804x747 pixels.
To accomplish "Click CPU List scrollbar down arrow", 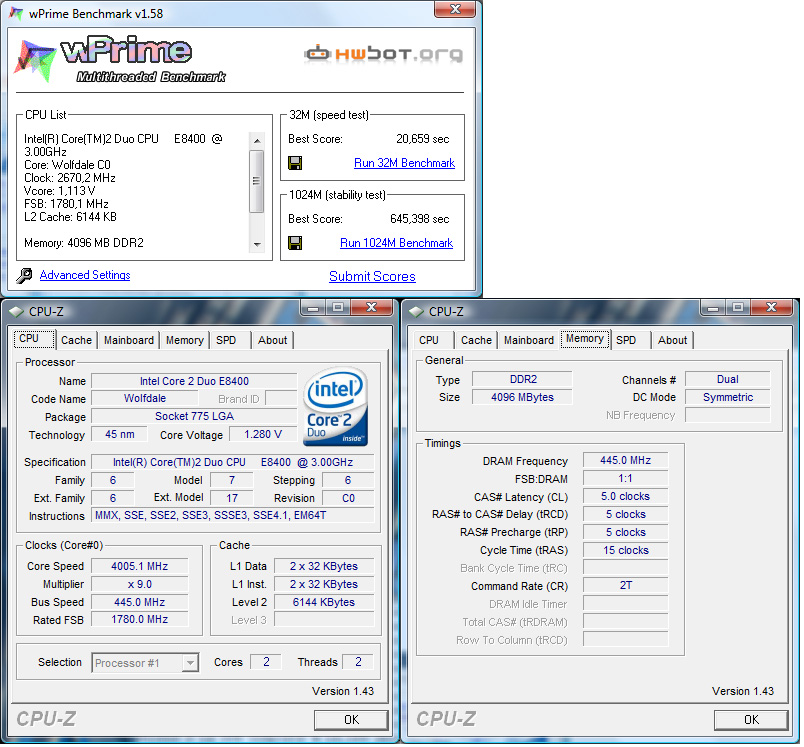I will coord(257,245).
